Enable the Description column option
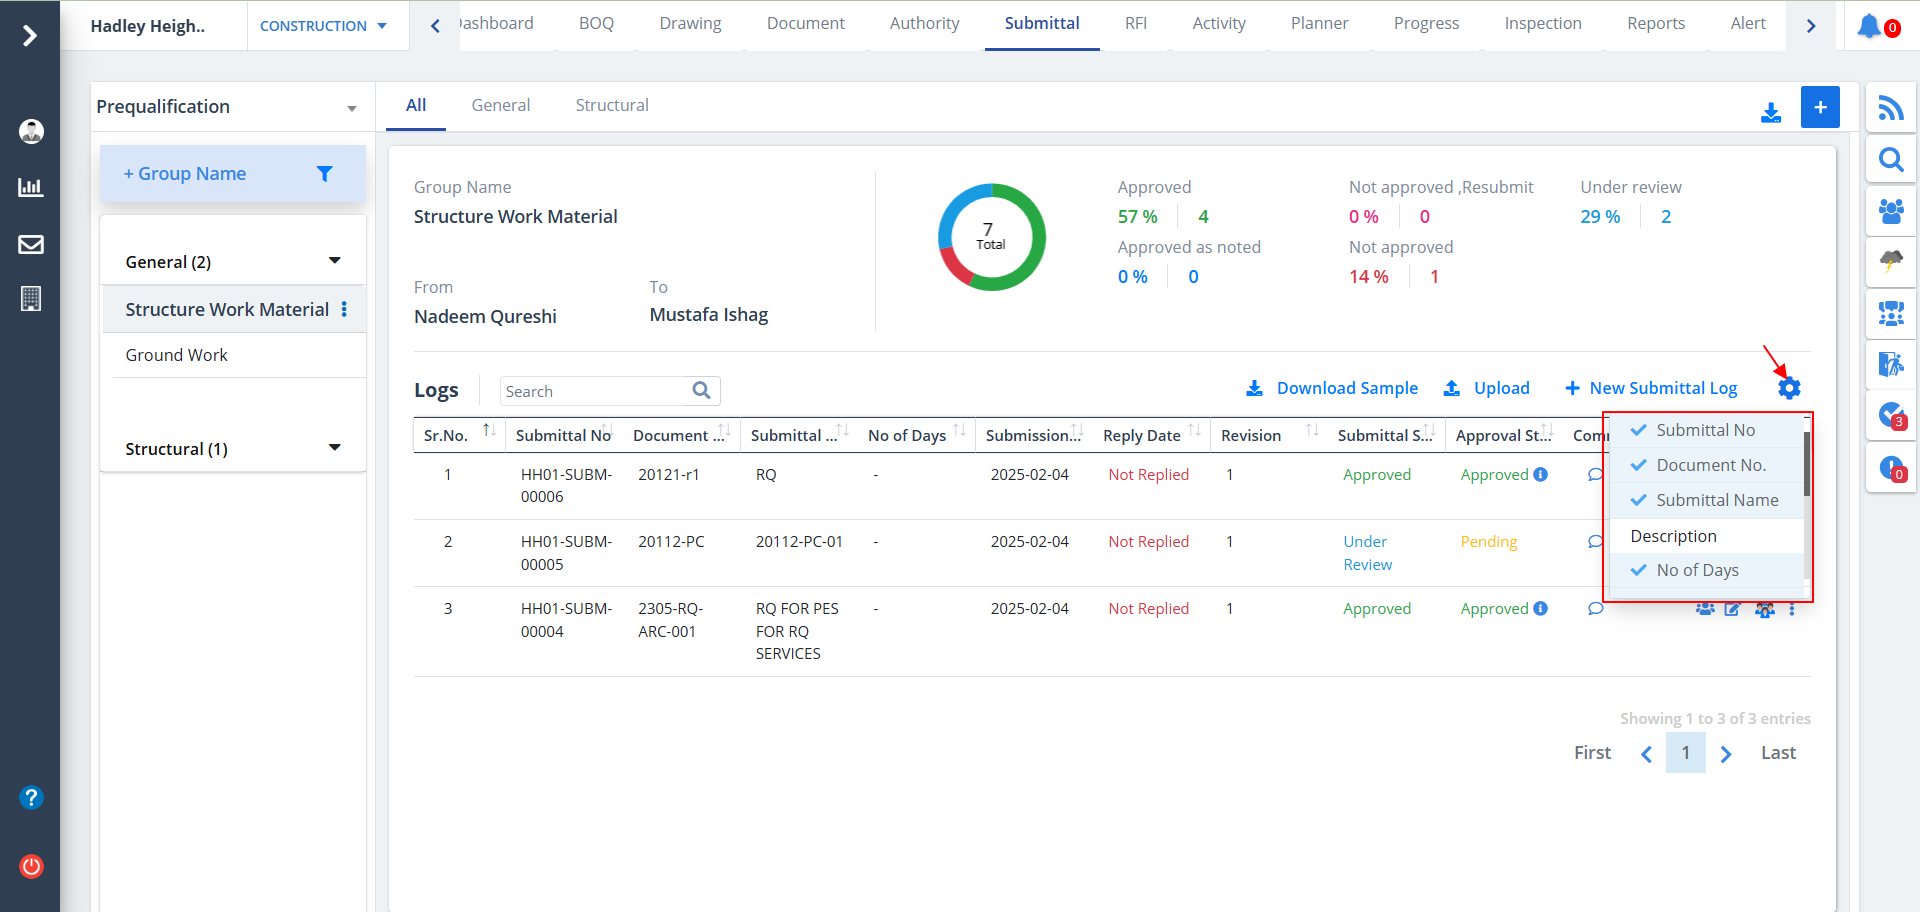 point(1673,536)
